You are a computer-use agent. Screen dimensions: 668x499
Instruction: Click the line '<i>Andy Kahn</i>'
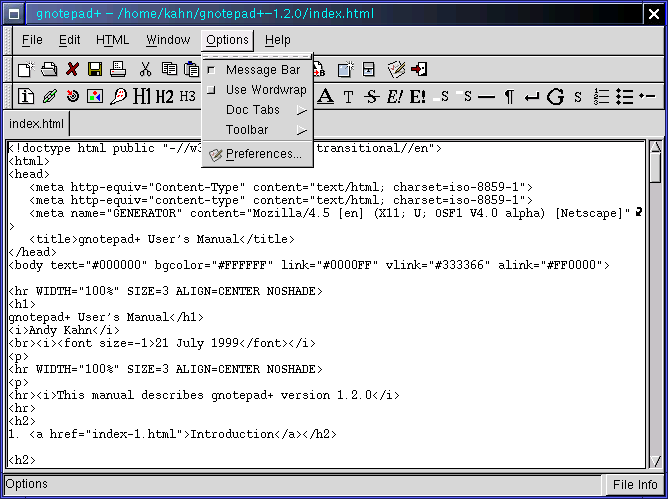pos(64,330)
